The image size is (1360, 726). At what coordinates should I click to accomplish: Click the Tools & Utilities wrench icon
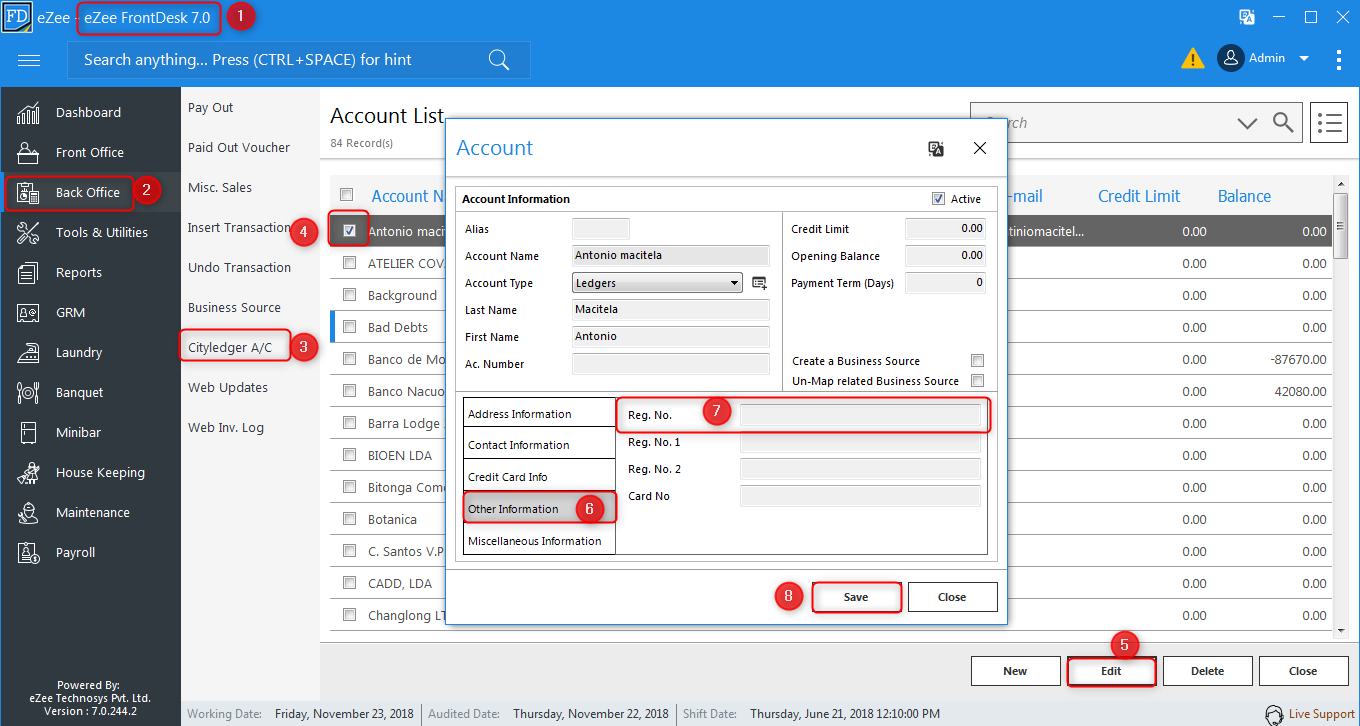click(x=28, y=233)
